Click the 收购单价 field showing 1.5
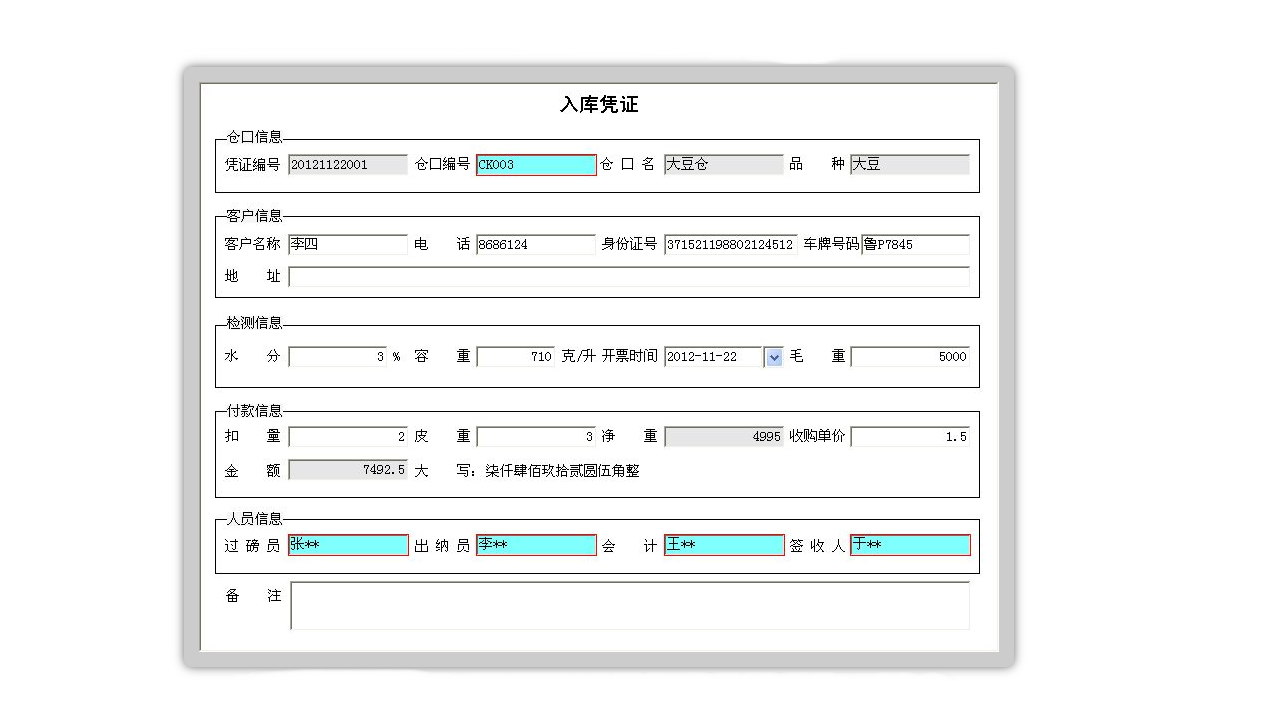This screenshot has width=1280, height=720. point(910,437)
